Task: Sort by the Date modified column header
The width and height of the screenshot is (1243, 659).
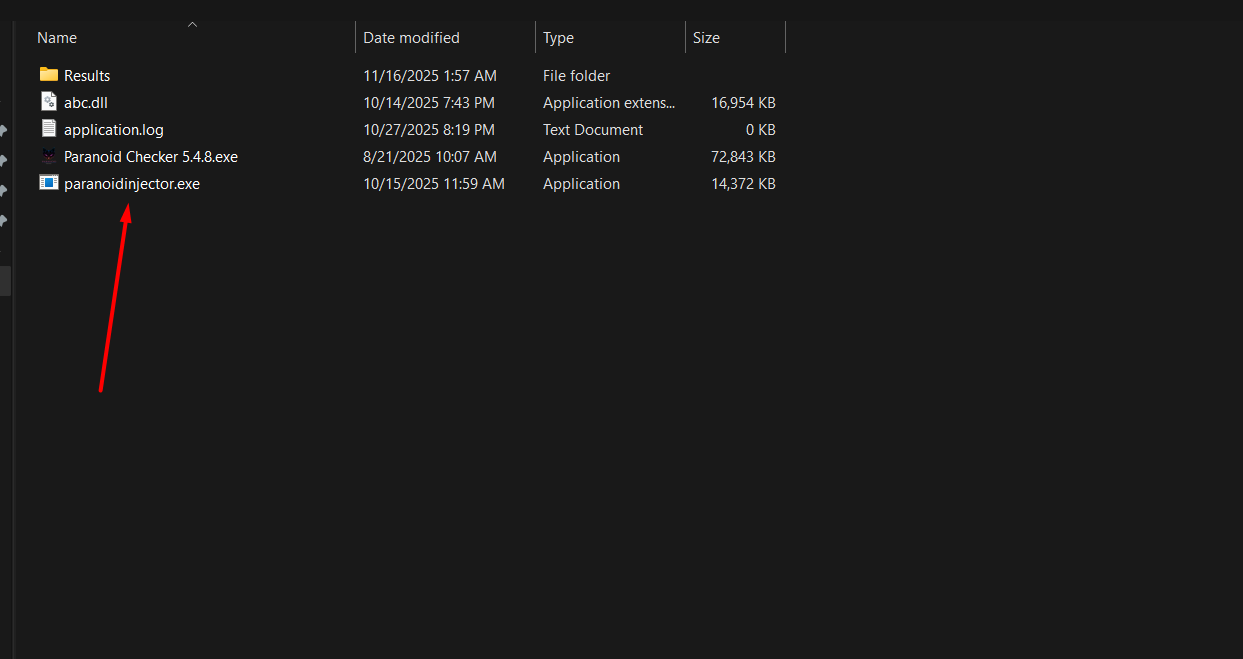Action: tap(411, 38)
